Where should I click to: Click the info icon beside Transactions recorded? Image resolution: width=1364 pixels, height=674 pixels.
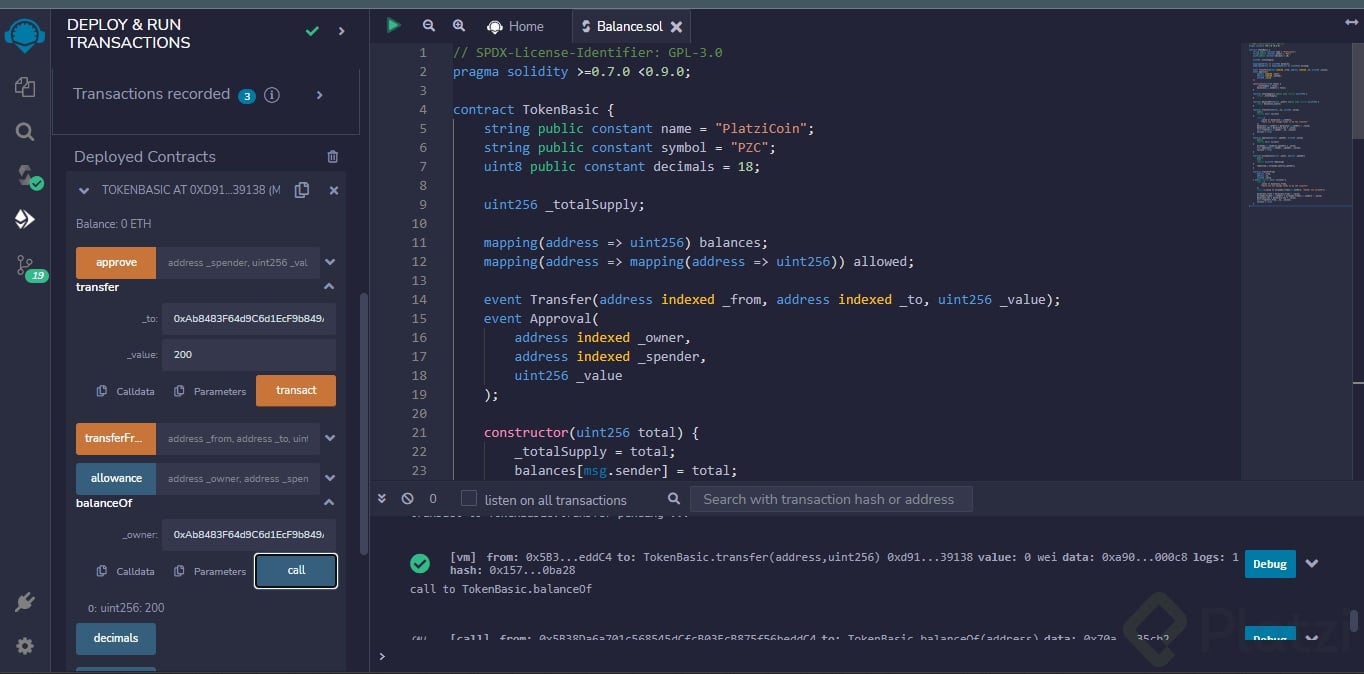click(271, 95)
